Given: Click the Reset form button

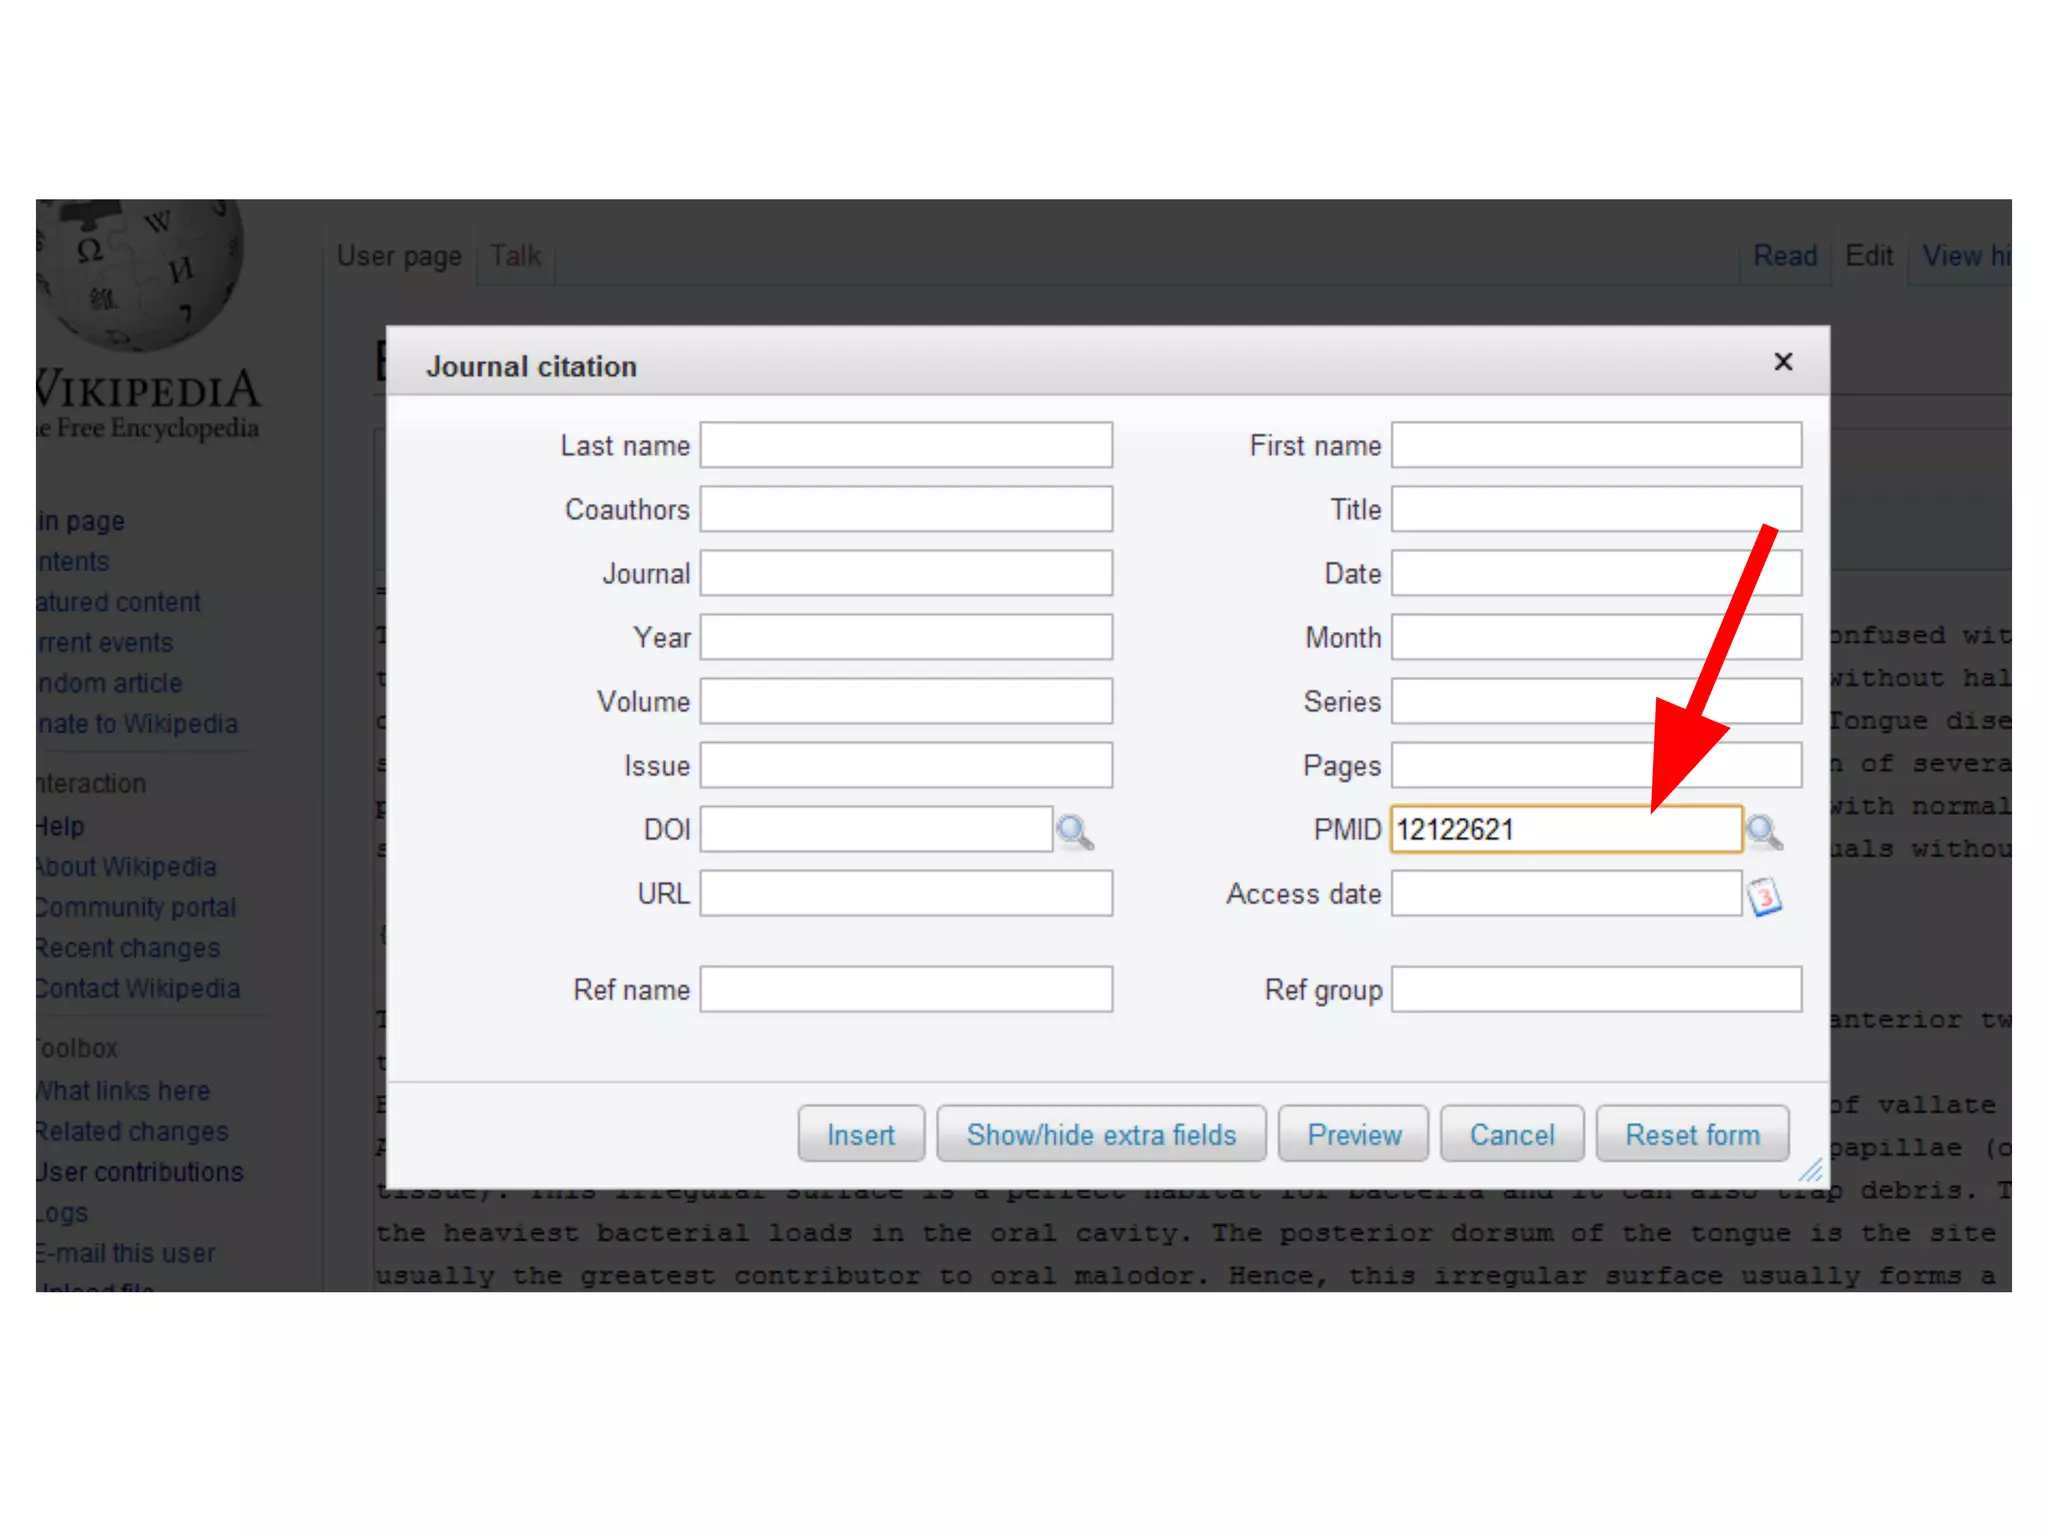Looking at the screenshot, I should [1692, 1135].
